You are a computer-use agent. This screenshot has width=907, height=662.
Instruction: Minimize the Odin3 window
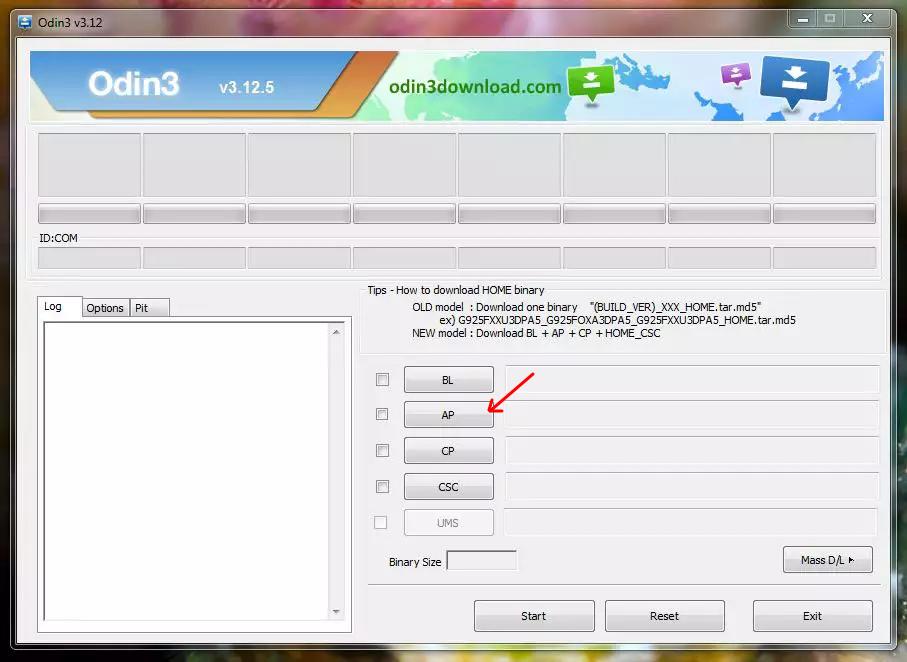pos(803,19)
